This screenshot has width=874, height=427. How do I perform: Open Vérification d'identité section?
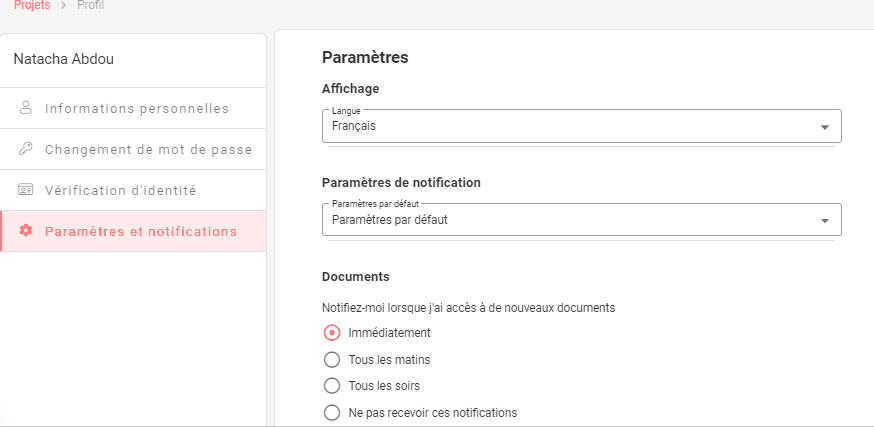coord(120,190)
